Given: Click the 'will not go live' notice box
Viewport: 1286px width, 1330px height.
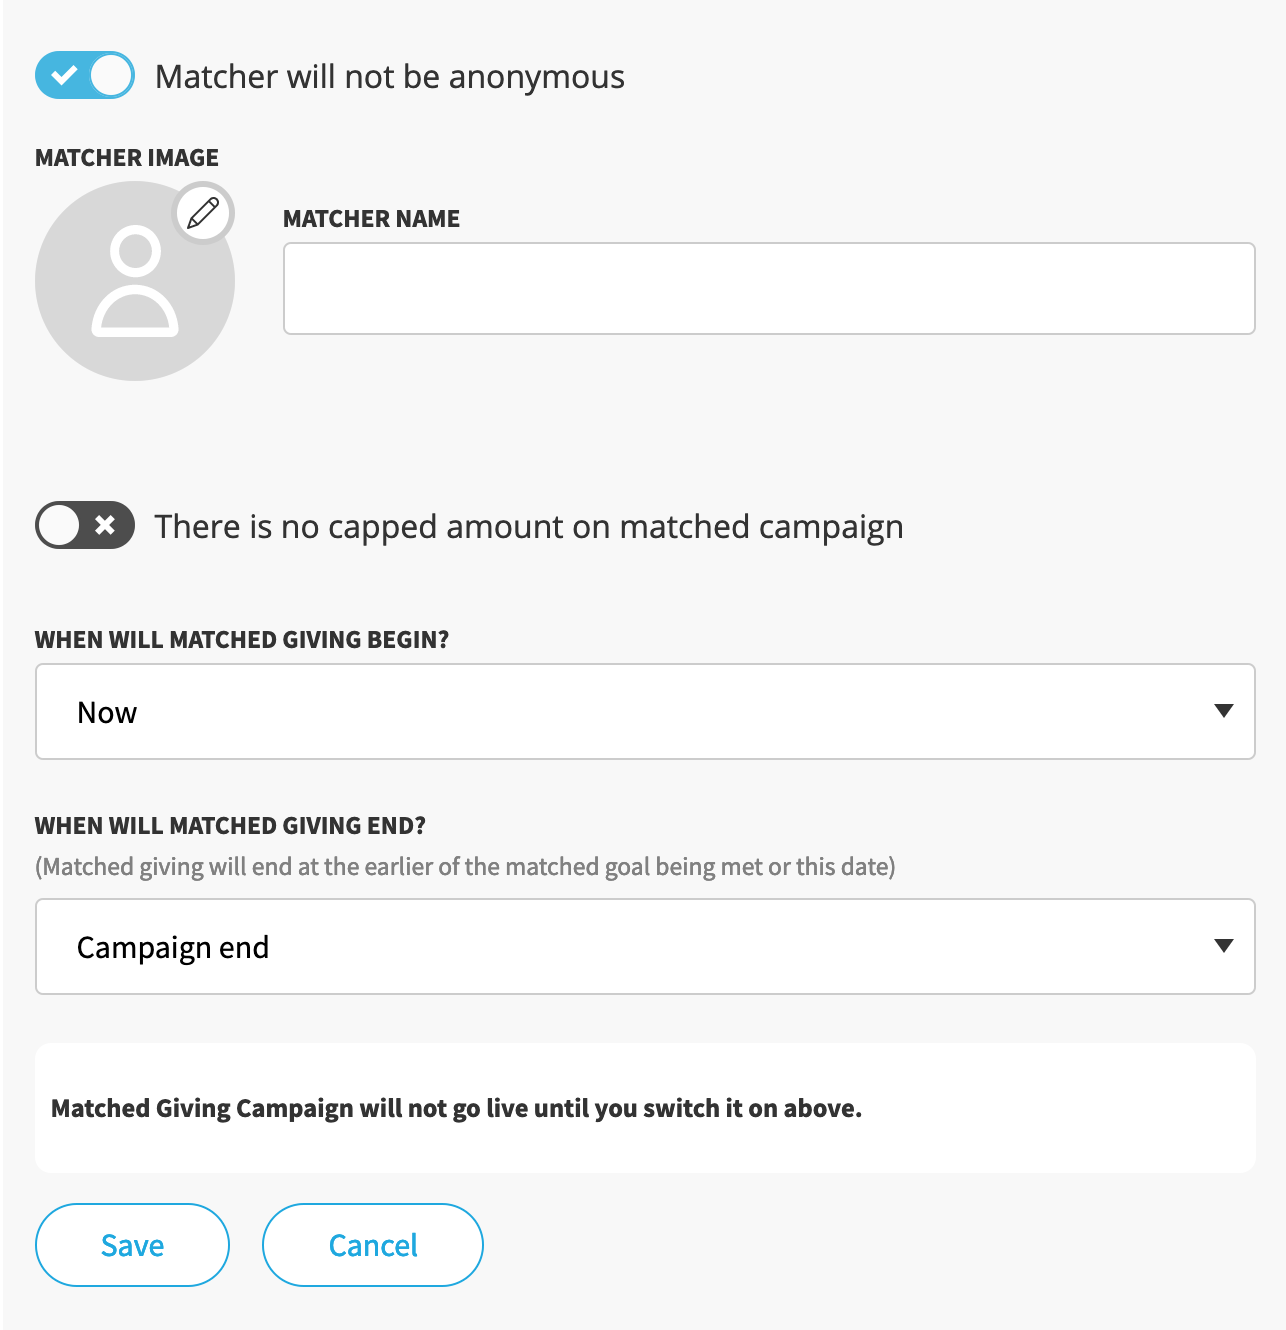Looking at the screenshot, I should tap(645, 1108).
